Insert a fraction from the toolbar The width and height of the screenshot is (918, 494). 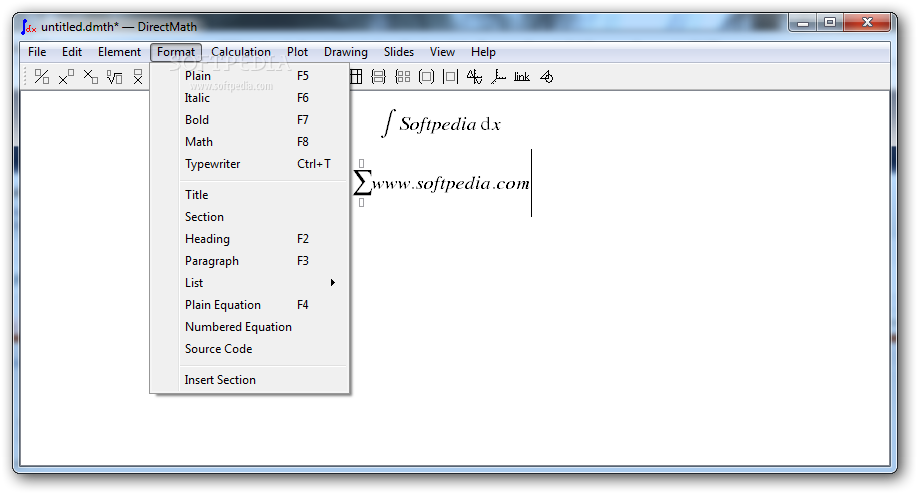(x=42, y=77)
